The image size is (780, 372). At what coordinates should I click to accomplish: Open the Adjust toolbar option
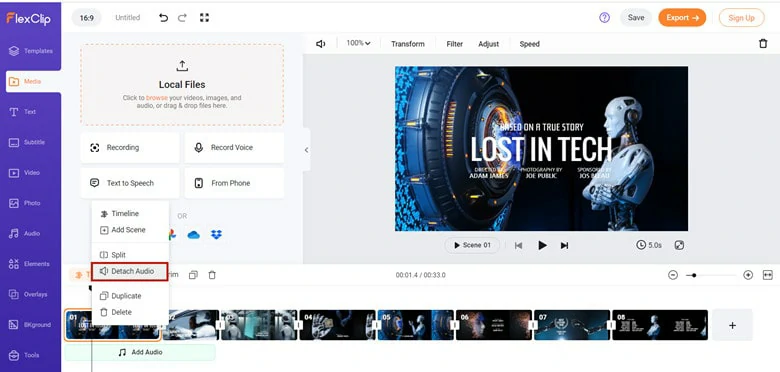point(488,44)
